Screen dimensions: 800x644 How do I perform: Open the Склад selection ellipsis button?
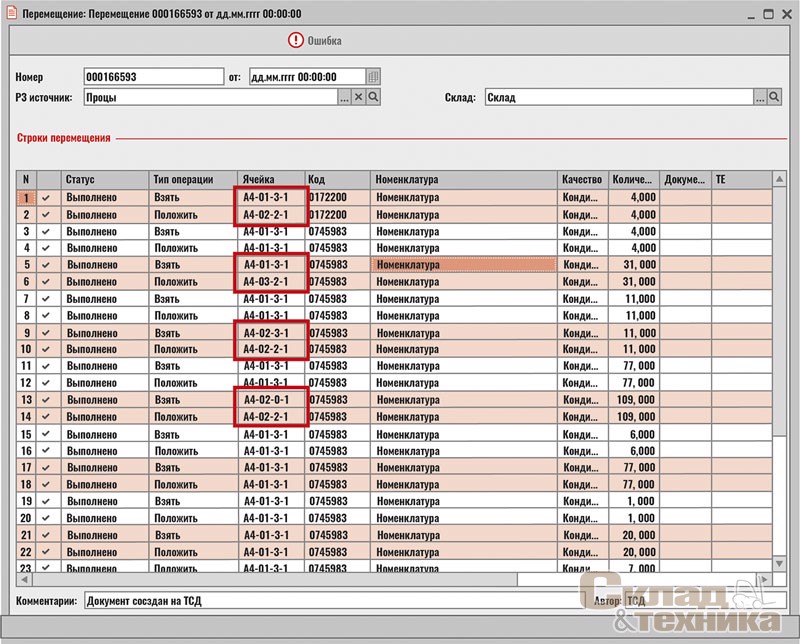tap(759, 97)
